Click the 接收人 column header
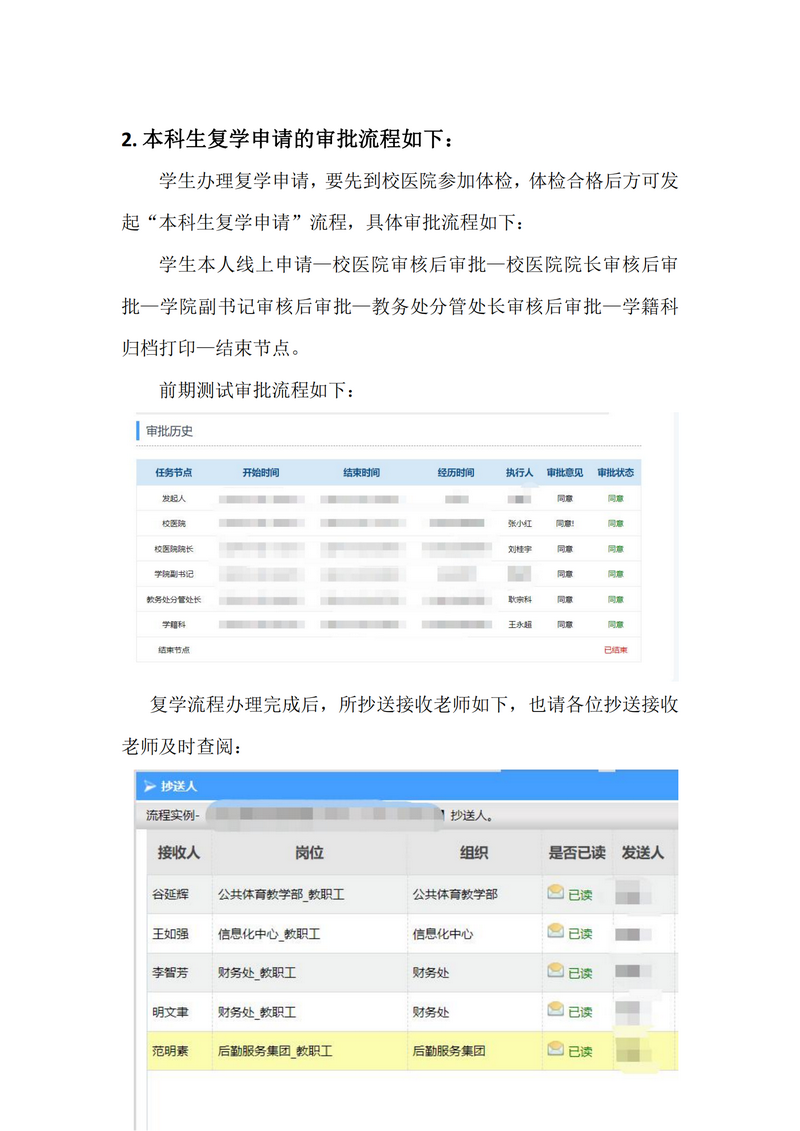Screen dimensions: 800x1131 [179, 853]
